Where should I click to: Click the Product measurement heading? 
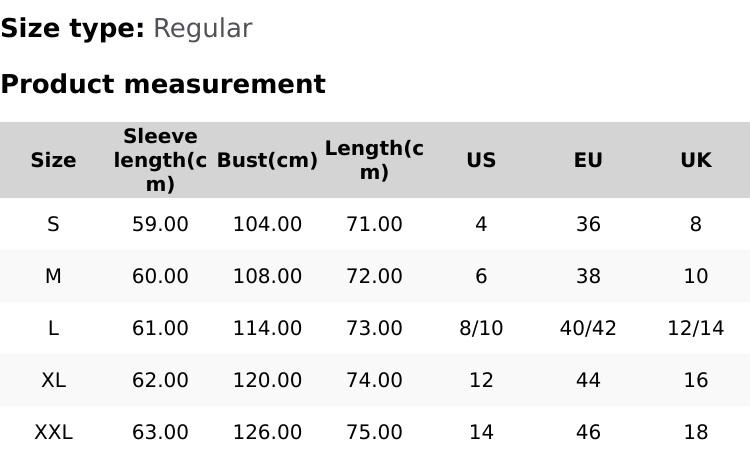click(x=163, y=84)
